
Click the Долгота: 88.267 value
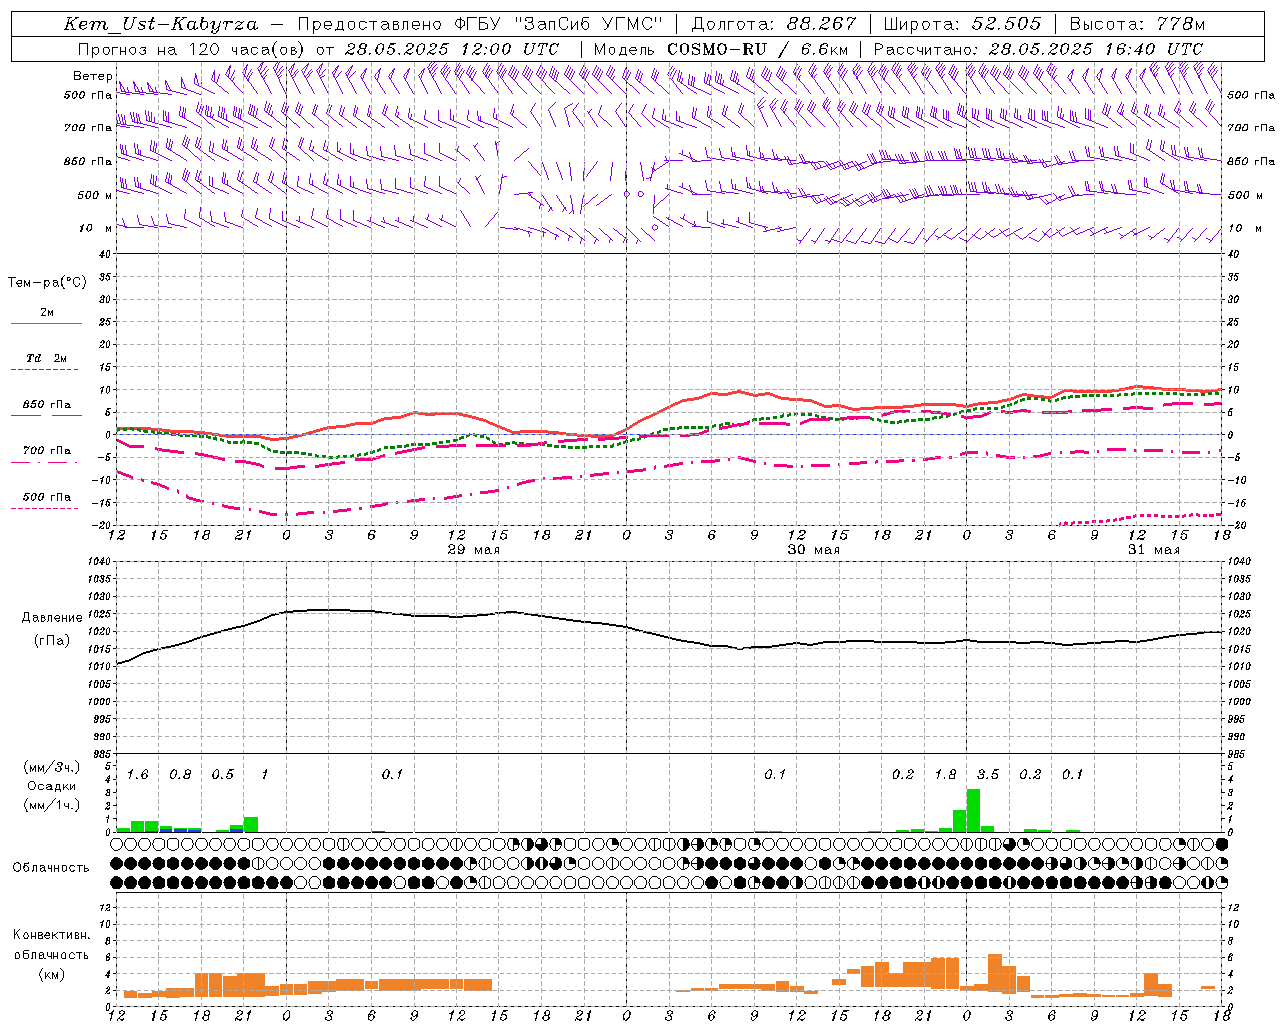tap(774, 24)
